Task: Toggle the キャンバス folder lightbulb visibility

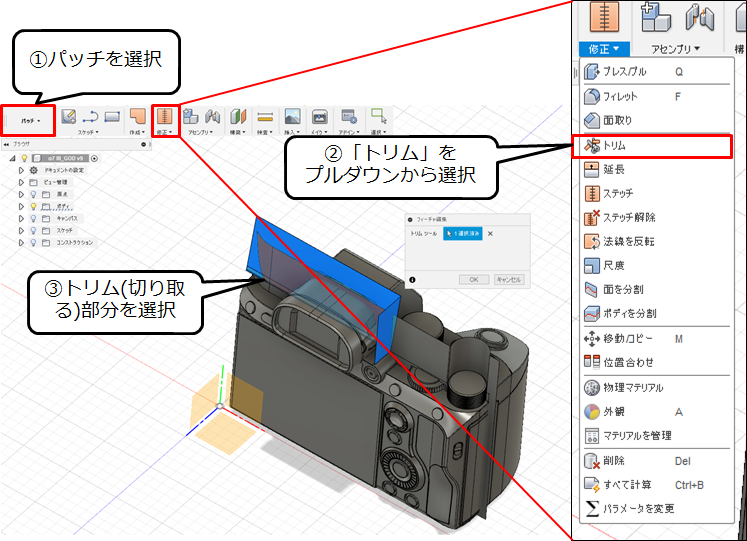Action: click(33, 218)
